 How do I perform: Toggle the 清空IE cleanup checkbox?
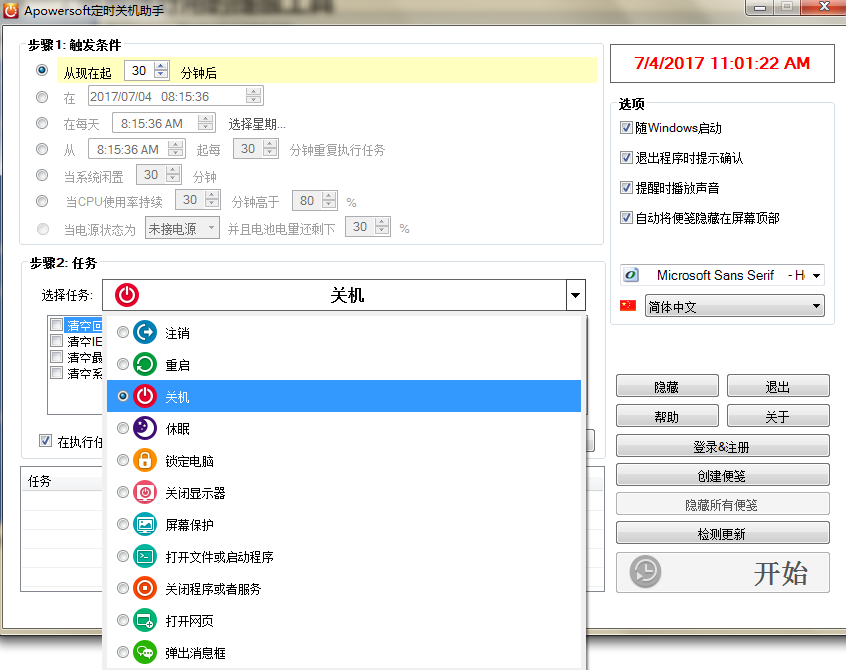pyautogui.click(x=56, y=340)
